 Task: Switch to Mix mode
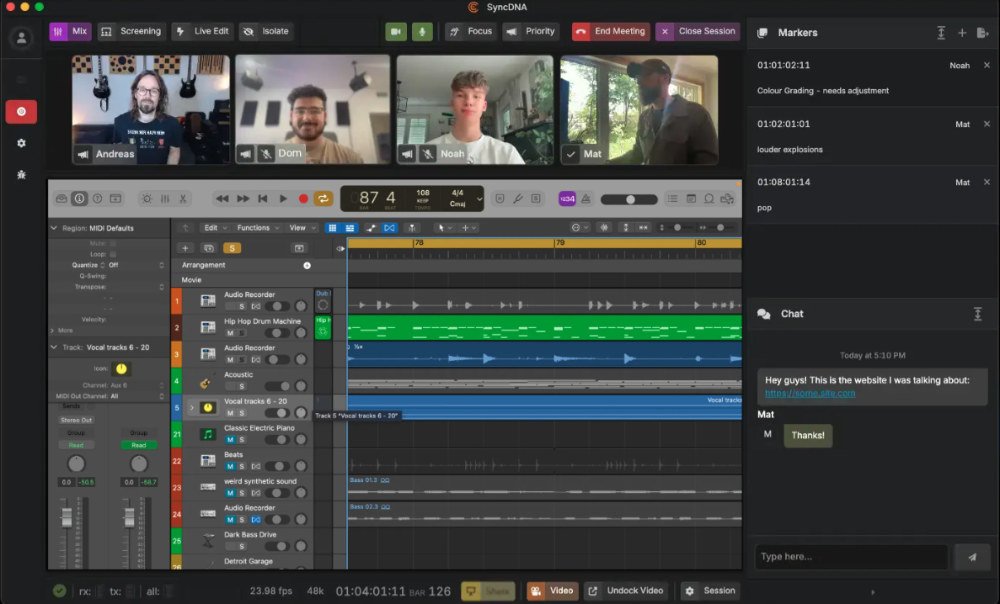pyautogui.click(x=70, y=31)
